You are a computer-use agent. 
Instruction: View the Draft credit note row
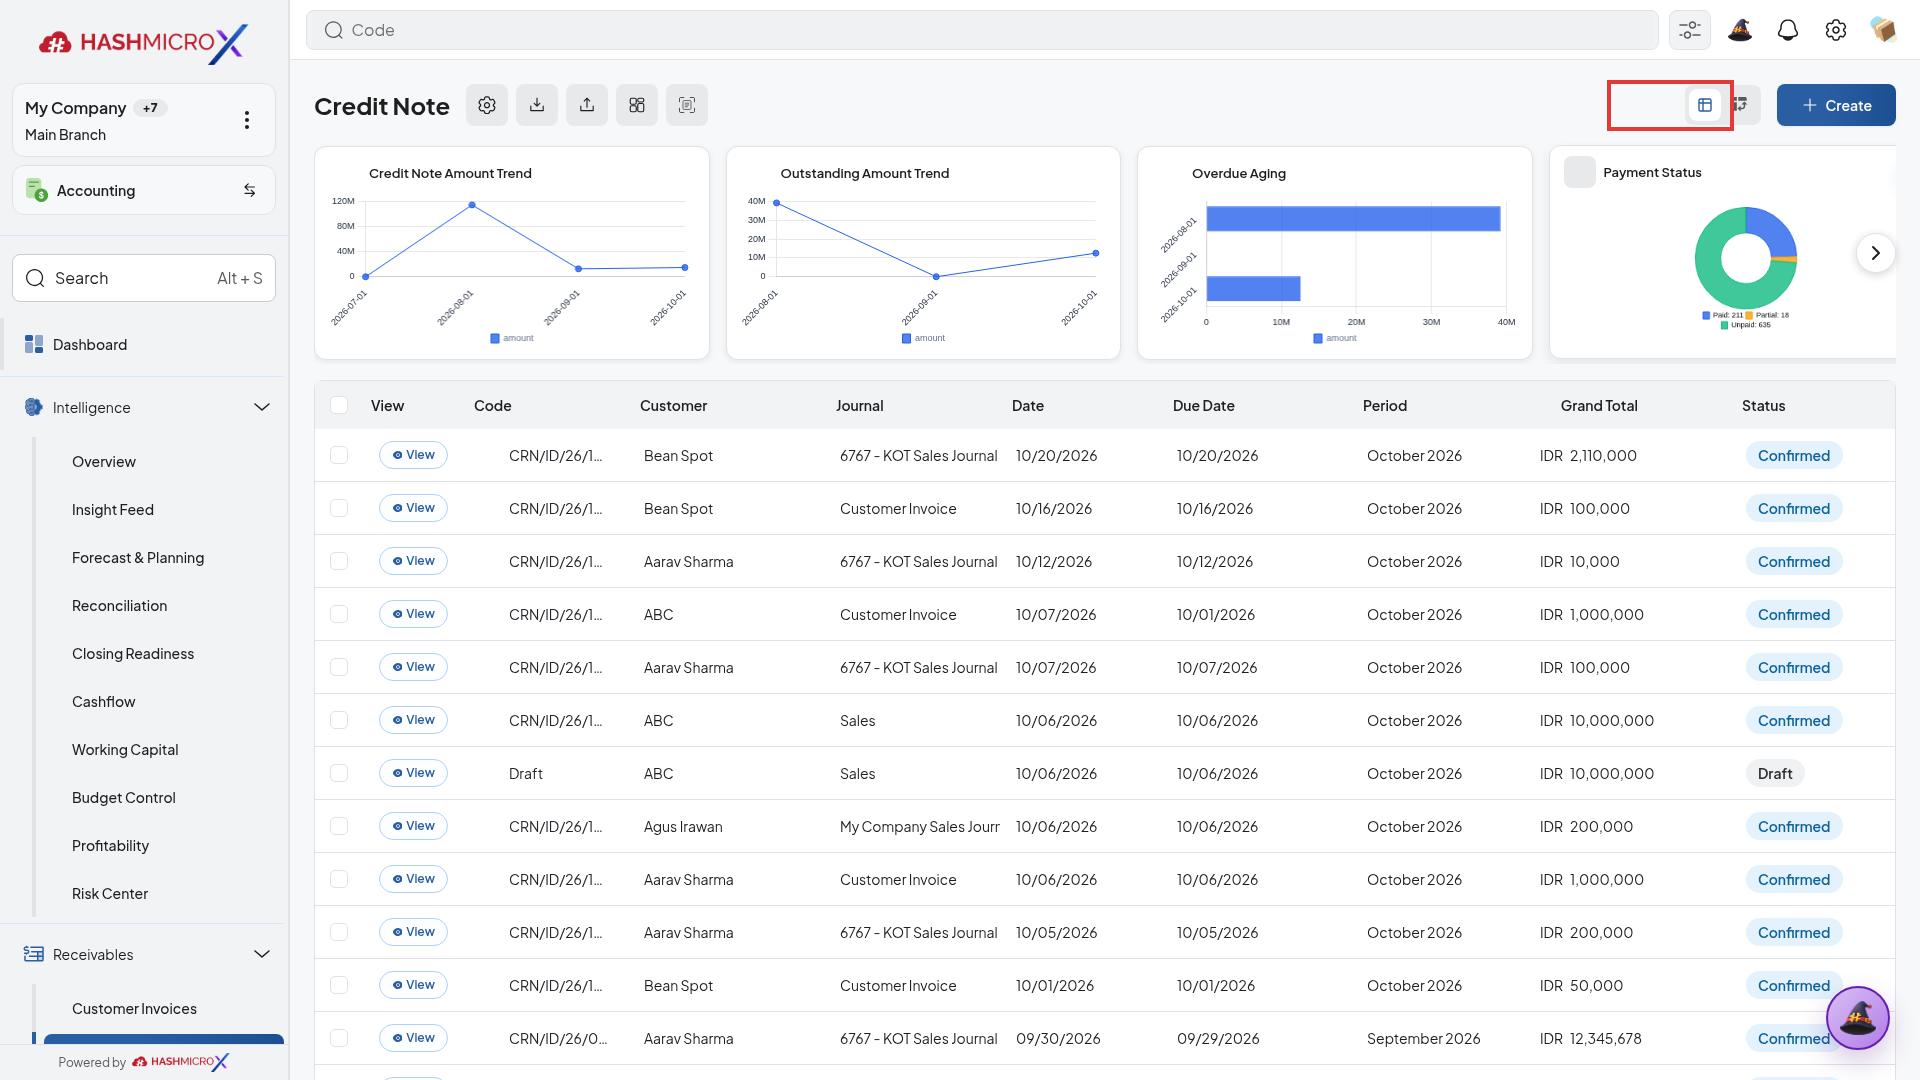tap(413, 773)
